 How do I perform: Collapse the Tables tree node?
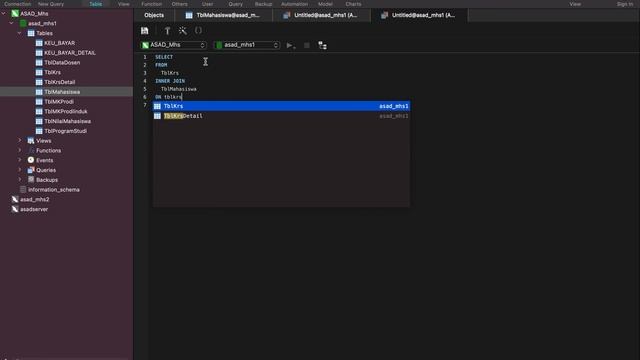[x=20, y=33]
